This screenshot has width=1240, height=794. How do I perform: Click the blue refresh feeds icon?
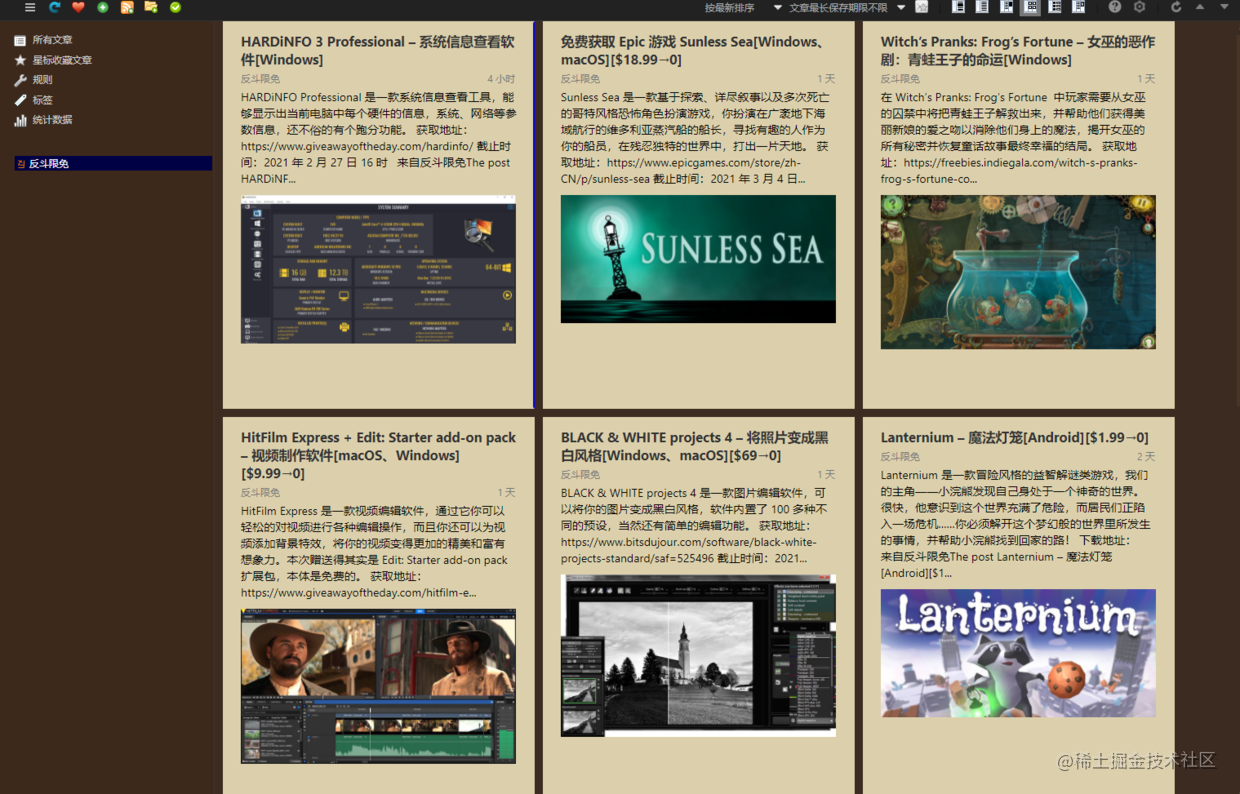point(55,7)
